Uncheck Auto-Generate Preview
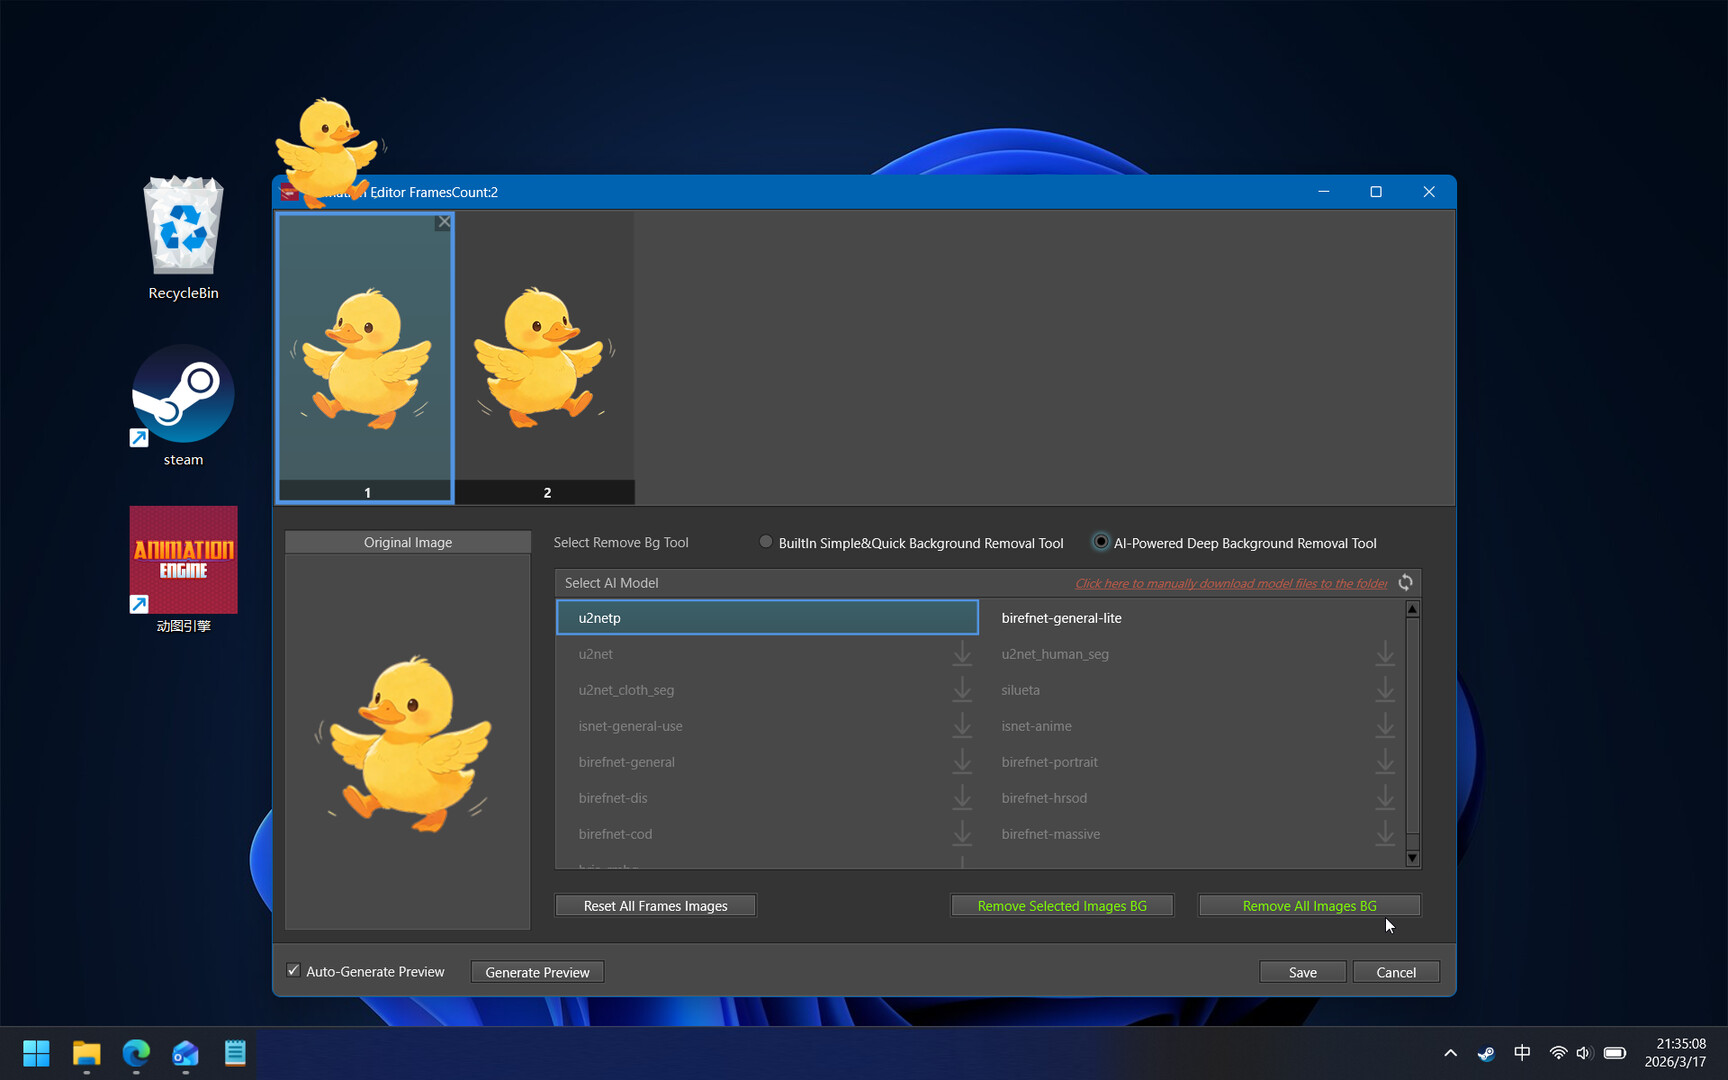This screenshot has width=1728, height=1080. (293, 970)
